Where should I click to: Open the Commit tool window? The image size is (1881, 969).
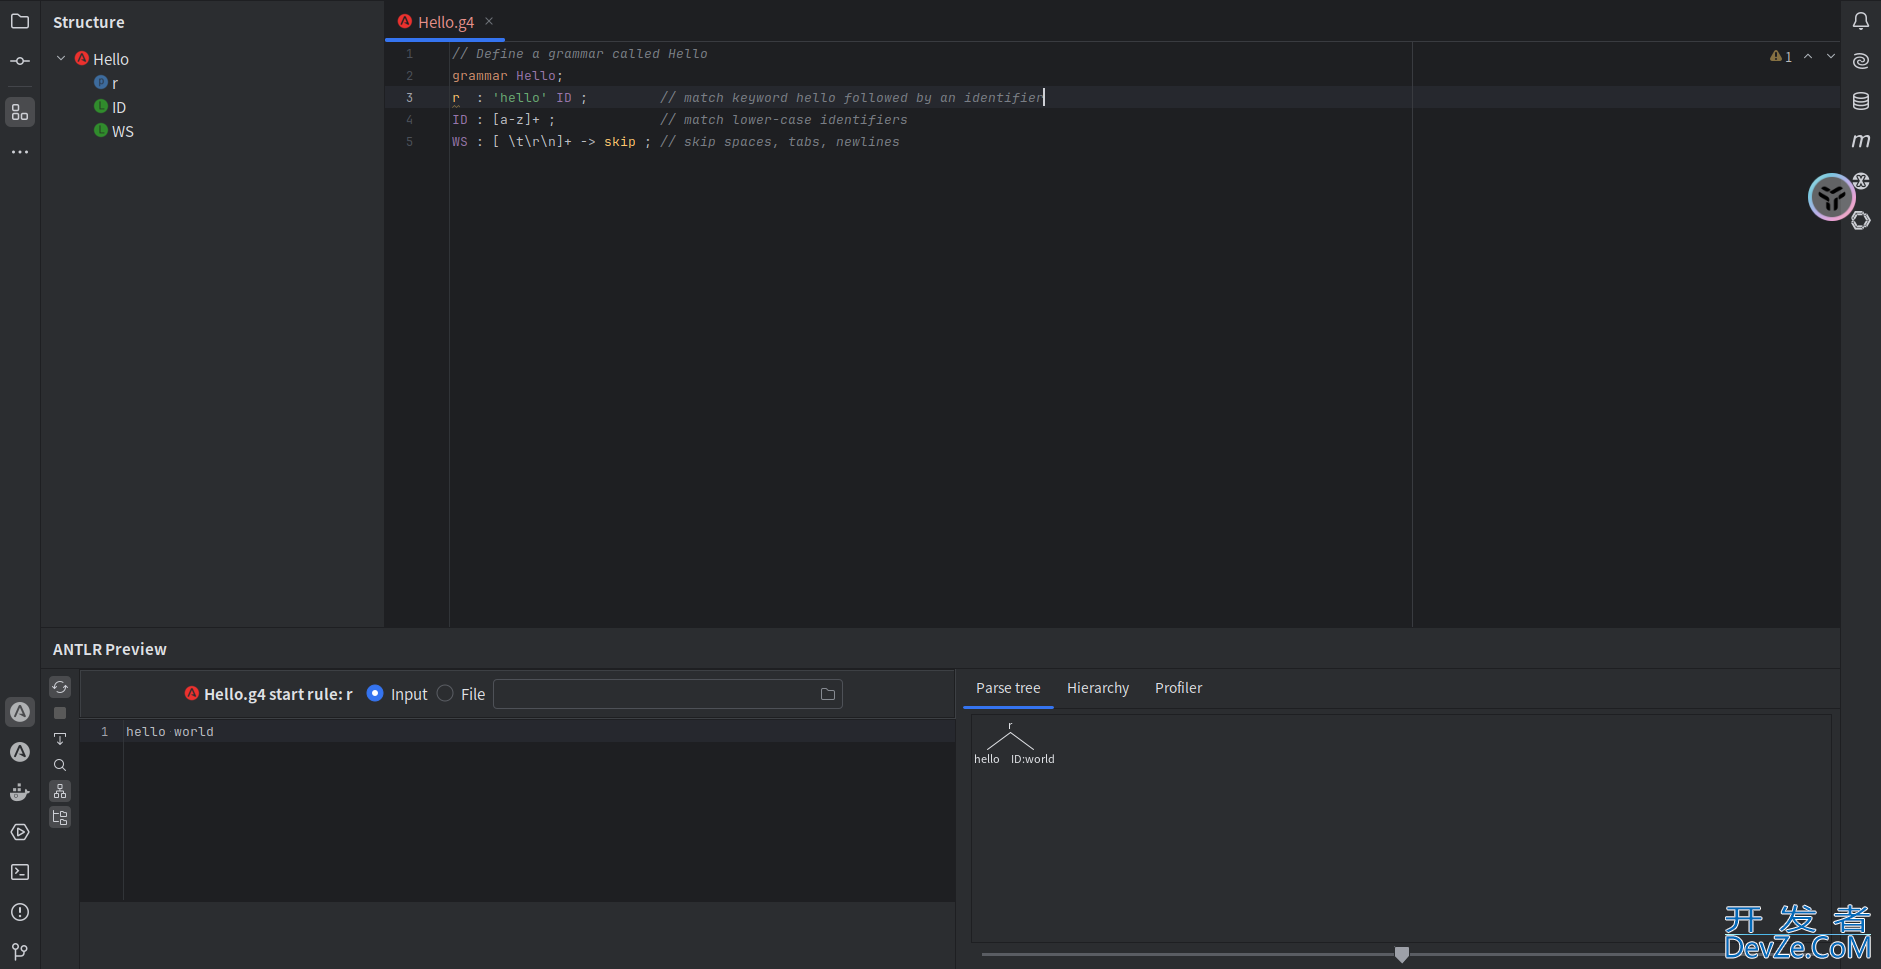pyautogui.click(x=20, y=61)
